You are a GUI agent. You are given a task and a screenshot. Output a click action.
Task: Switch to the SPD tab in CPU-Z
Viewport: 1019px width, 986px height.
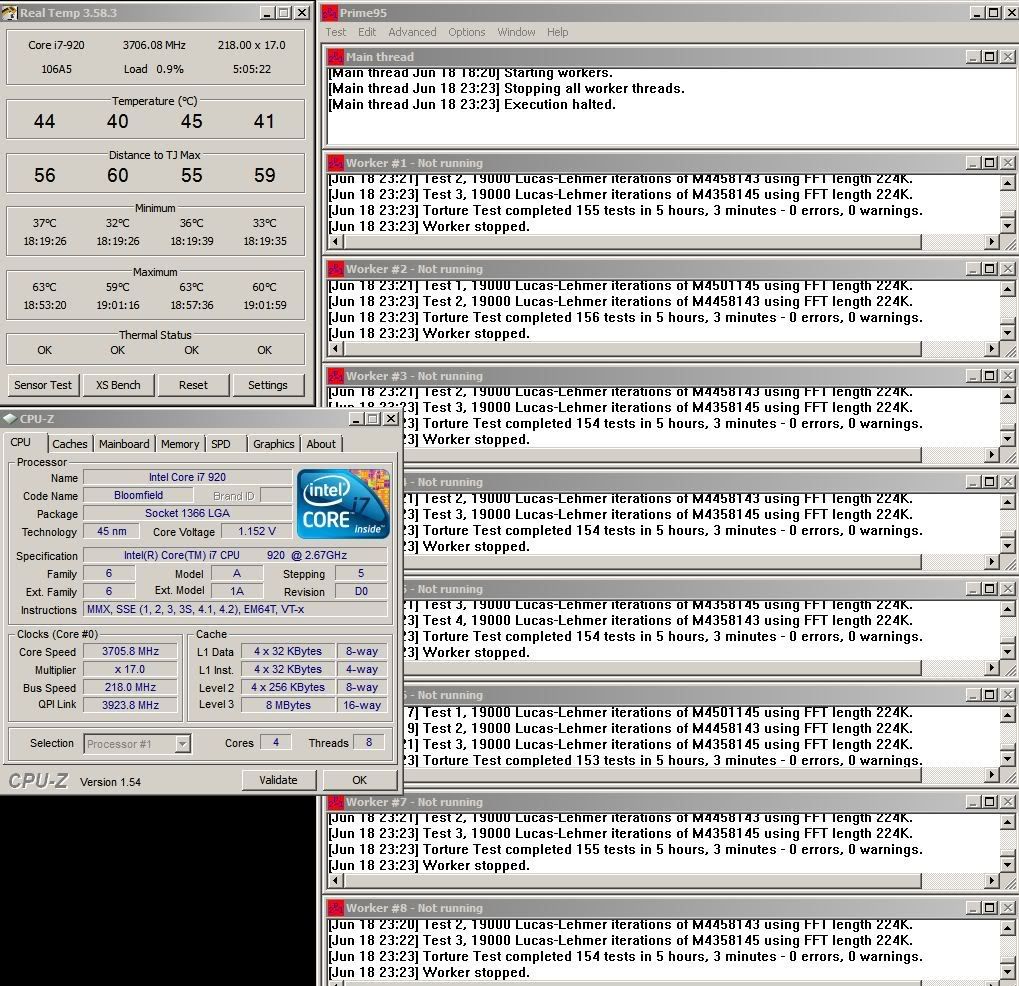pyautogui.click(x=221, y=444)
